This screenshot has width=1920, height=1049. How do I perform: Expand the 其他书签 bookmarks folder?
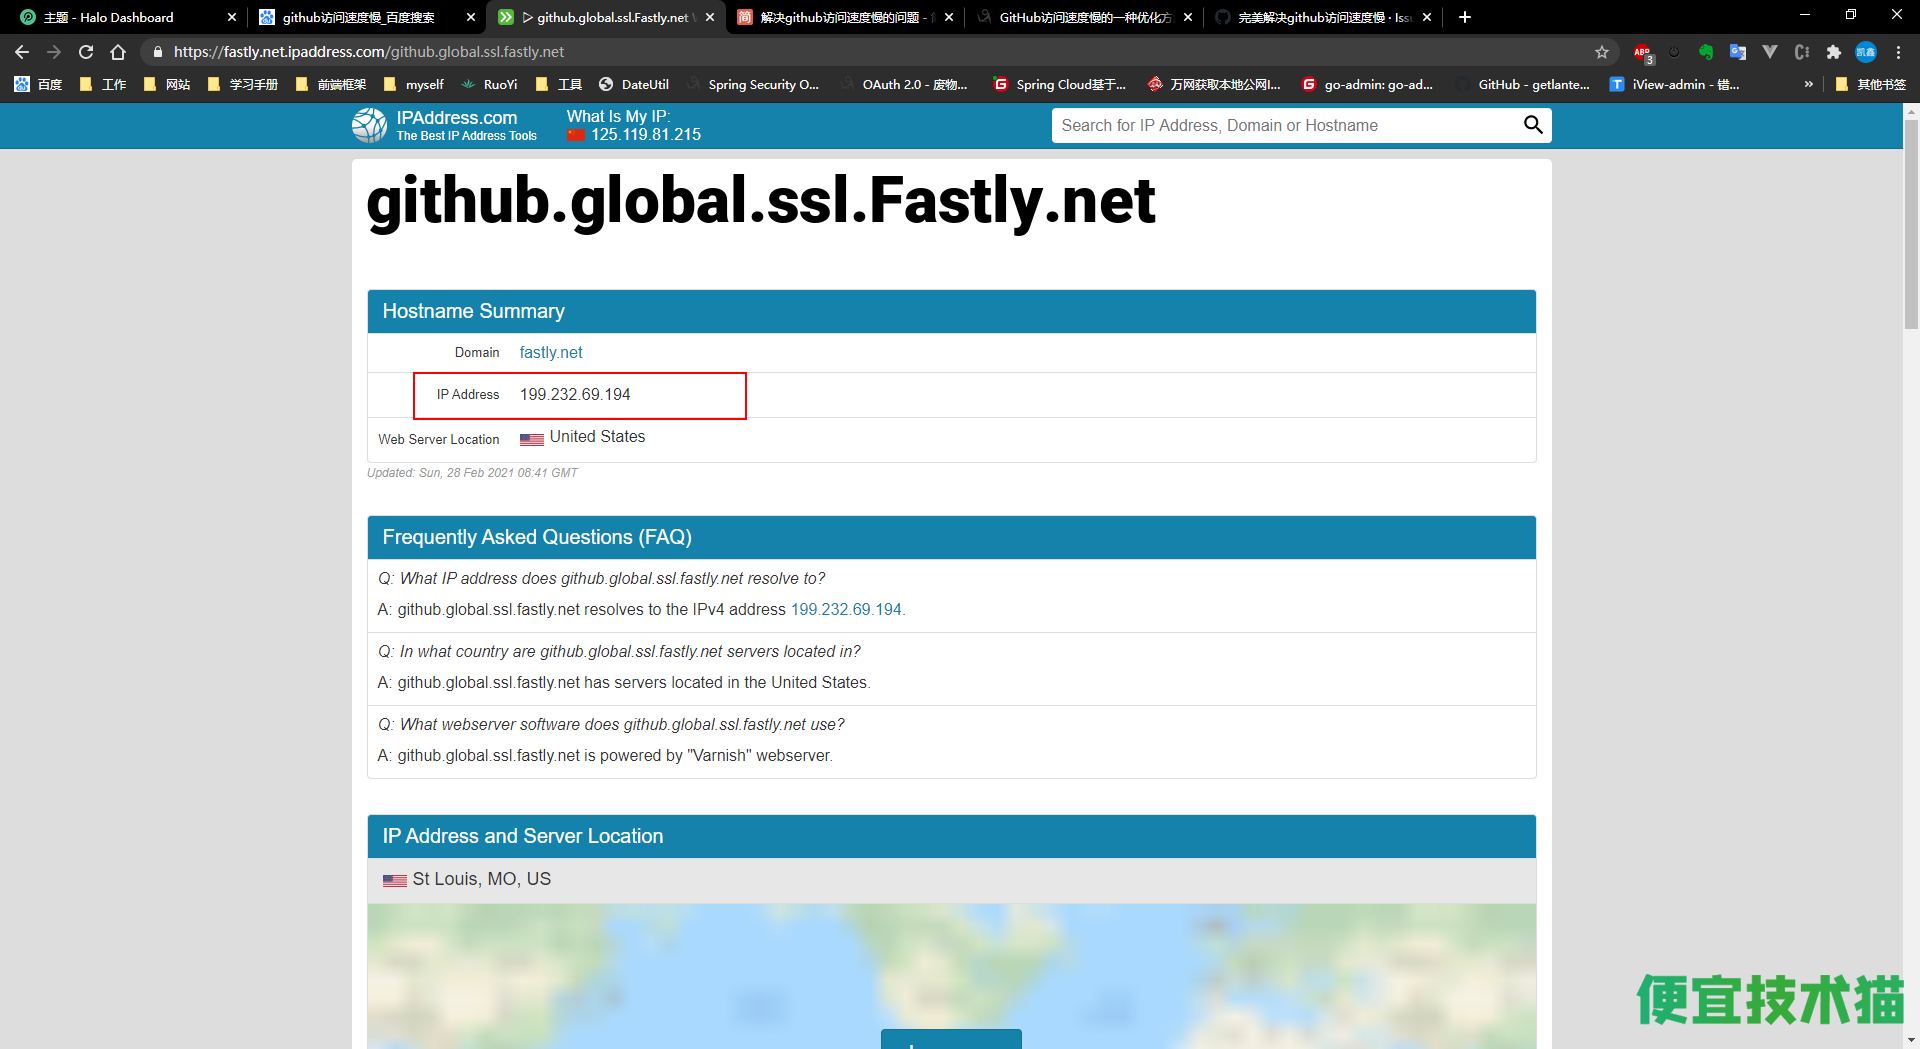(1871, 84)
